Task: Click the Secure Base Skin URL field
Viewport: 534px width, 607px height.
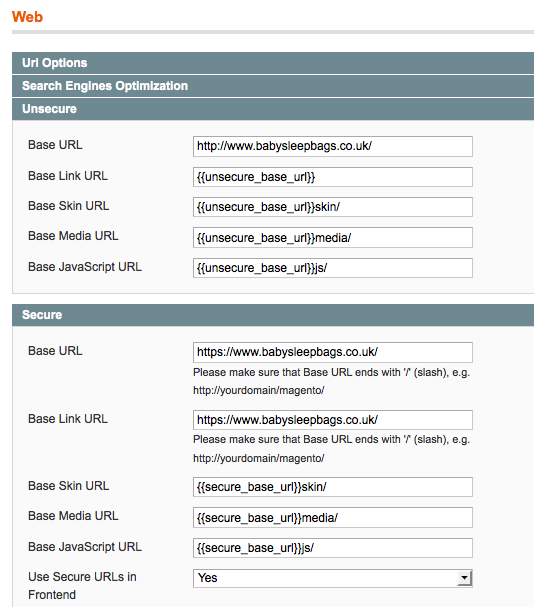Action: pos(333,487)
